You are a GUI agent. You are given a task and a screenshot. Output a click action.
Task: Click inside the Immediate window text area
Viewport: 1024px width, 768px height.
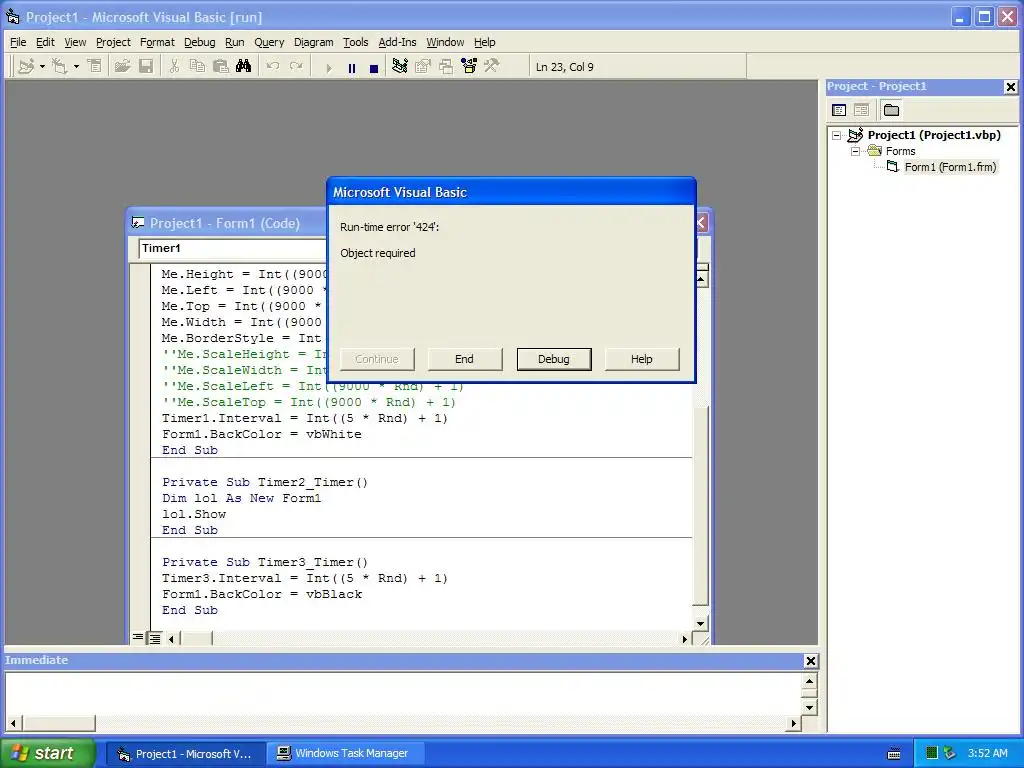pyautogui.click(x=403, y=694)
